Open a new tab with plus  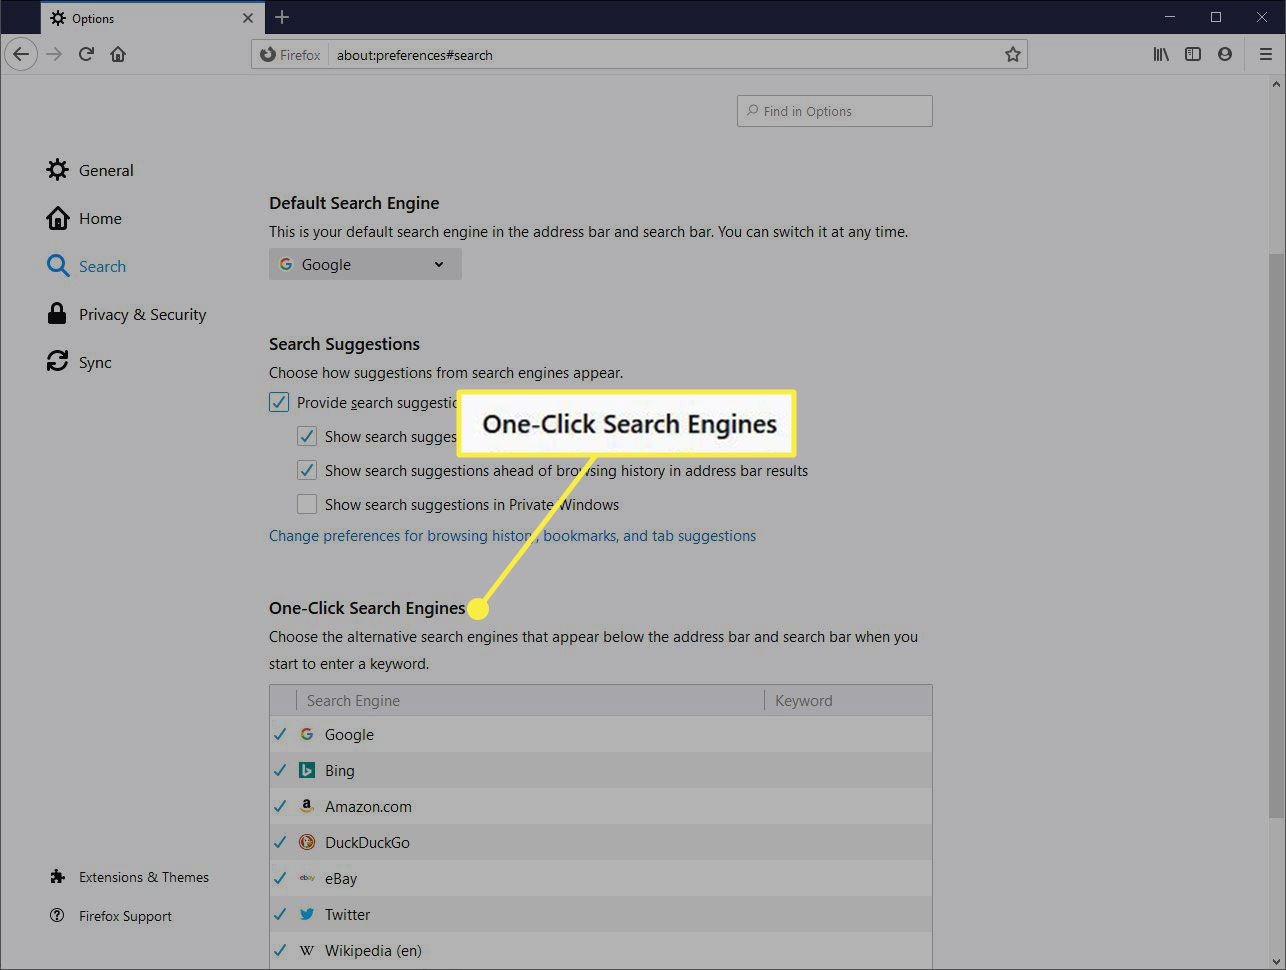(x=282, y=17)
